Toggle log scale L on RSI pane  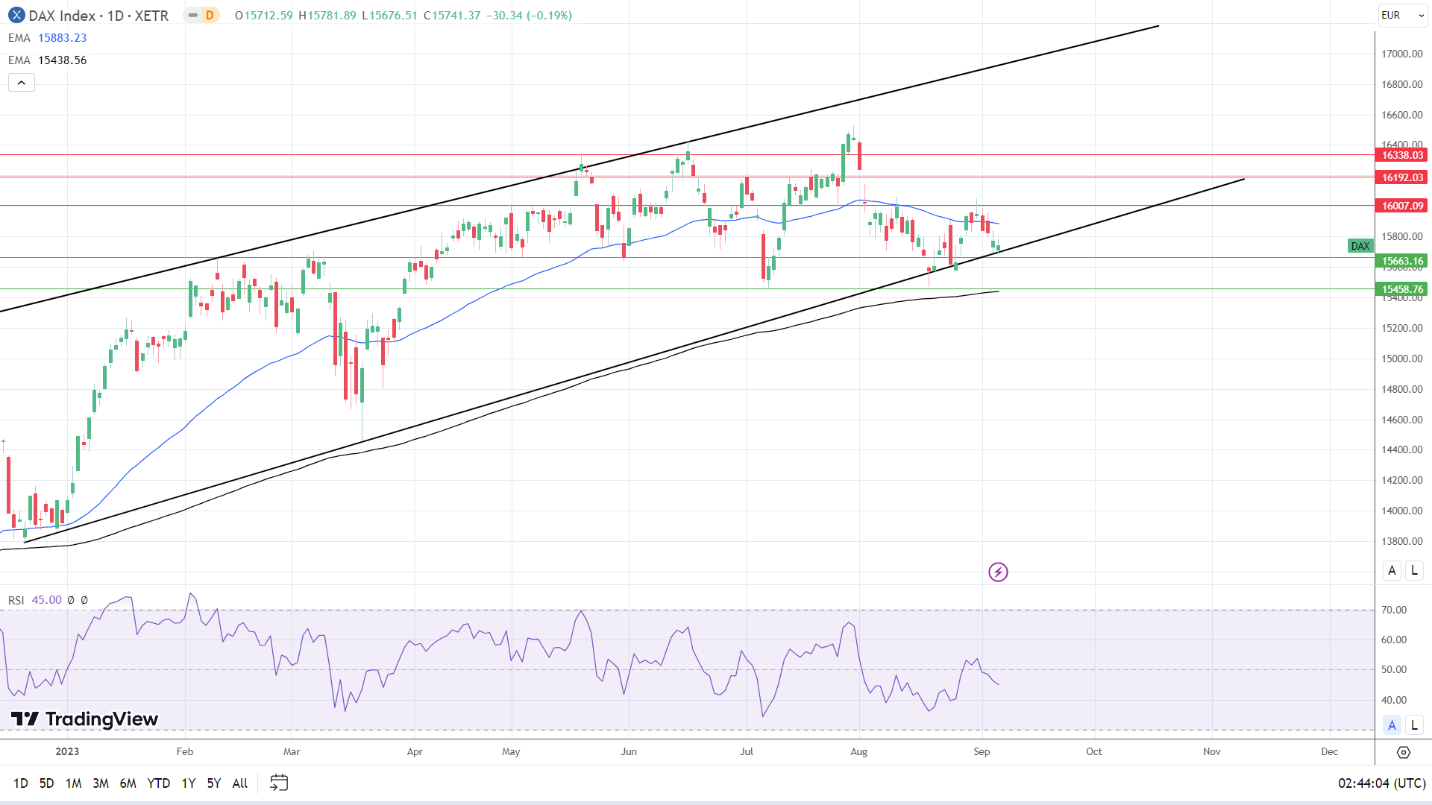tap(1414, 725)
